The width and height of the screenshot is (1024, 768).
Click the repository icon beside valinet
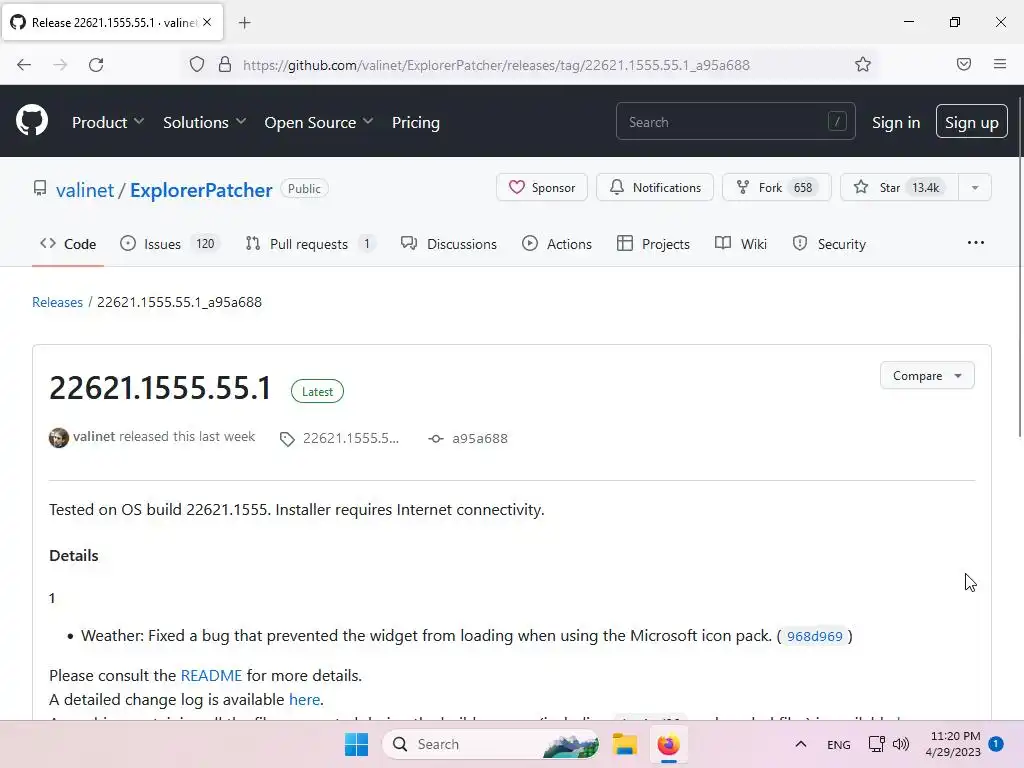click(40, 189)
